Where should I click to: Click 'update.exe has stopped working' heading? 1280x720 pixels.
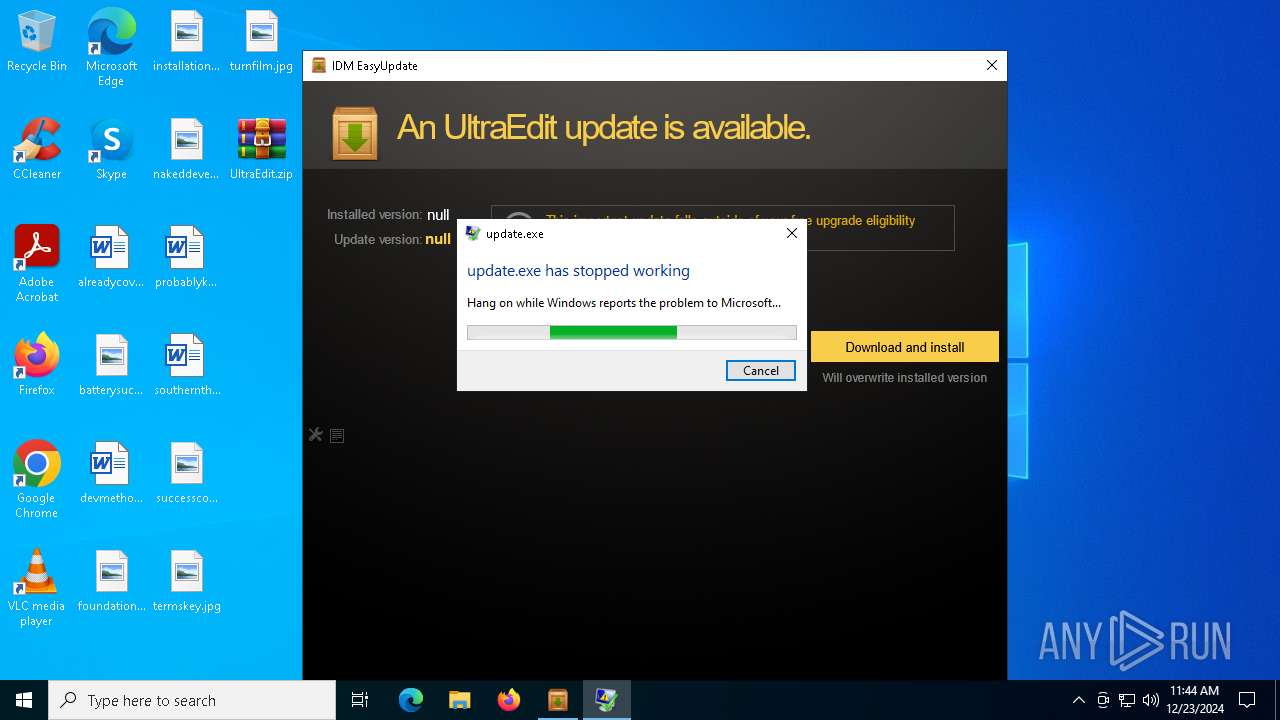(578, 270)
